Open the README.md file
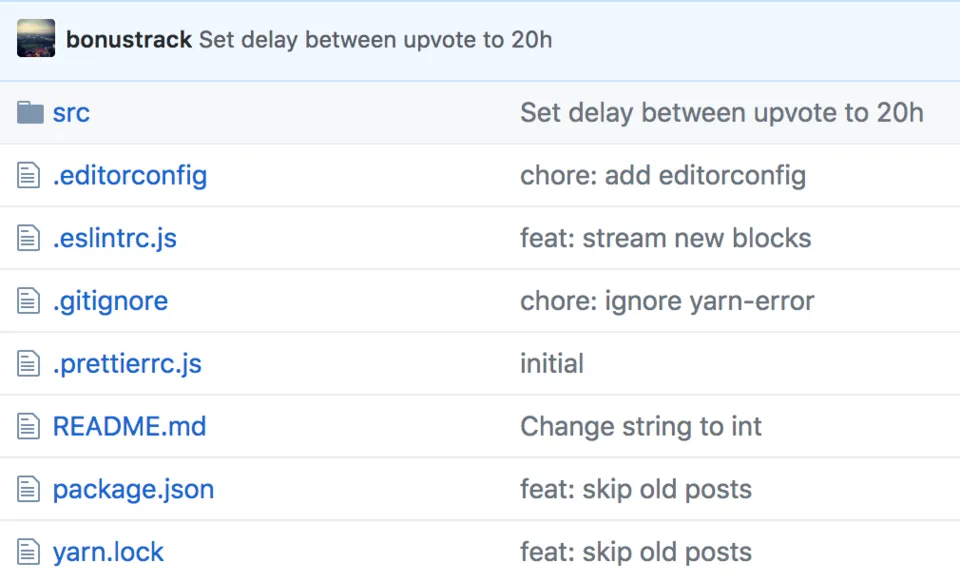This screenshot has width=960, height=582. click(x=129, y=427)
